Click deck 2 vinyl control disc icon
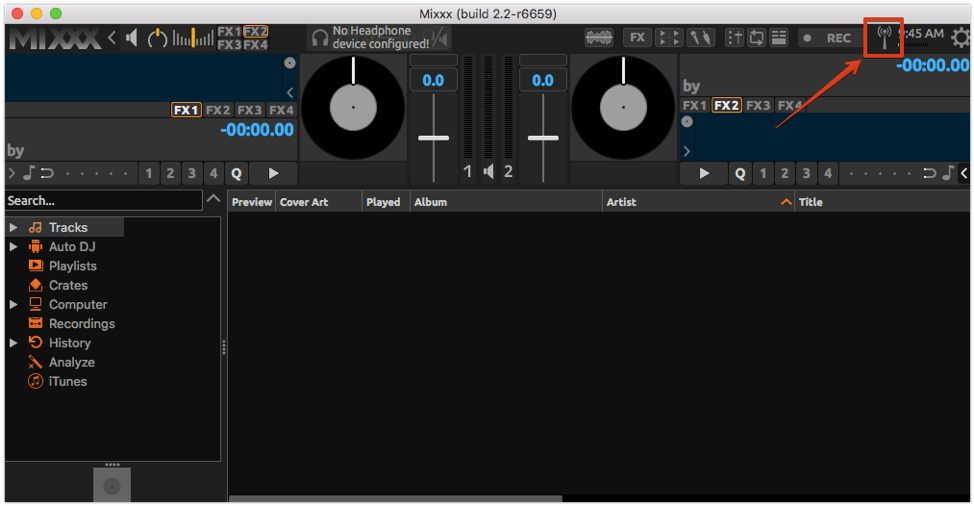The width and height of the screenshot is (974, 506). tap(687, 122)
